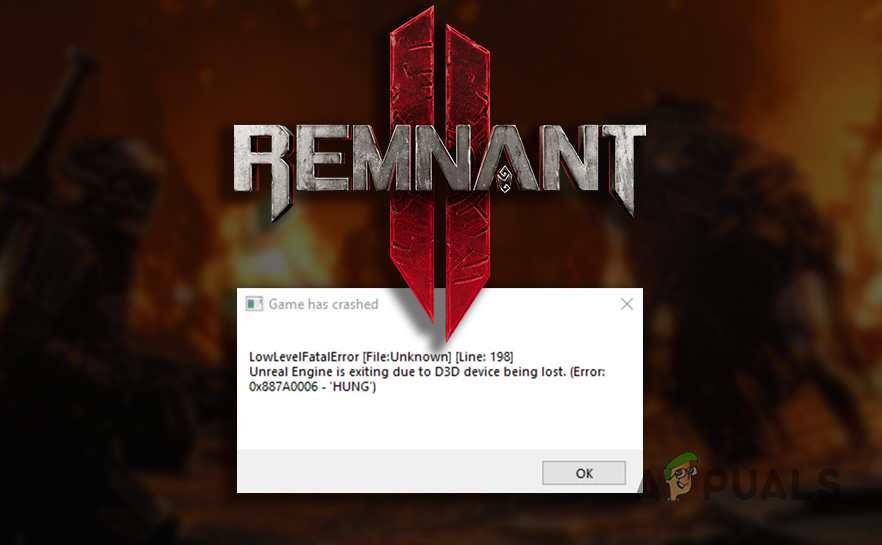Click the spiral symbol inside Remnant's A
Image resolution: width=882 pixels, height=545 pixels.
click(504, 179)
